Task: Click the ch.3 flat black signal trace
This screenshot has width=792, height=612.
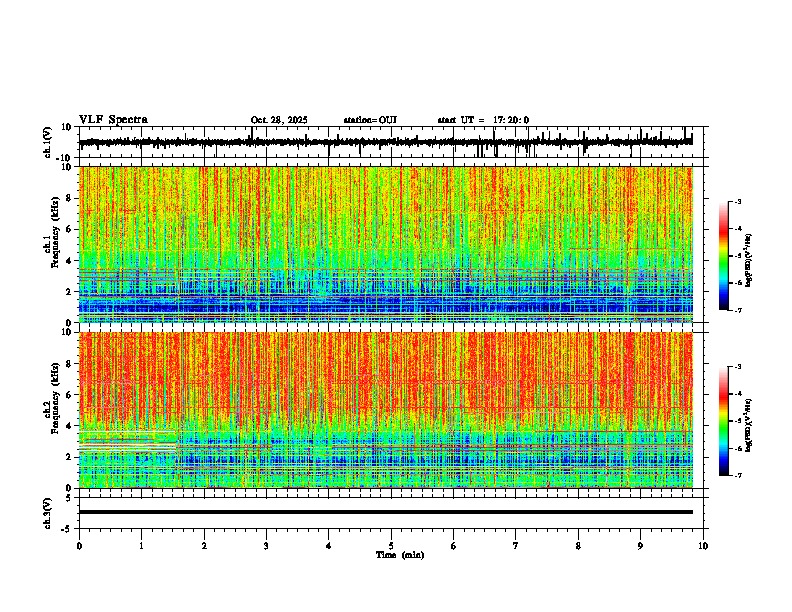Action: (386, 512)
